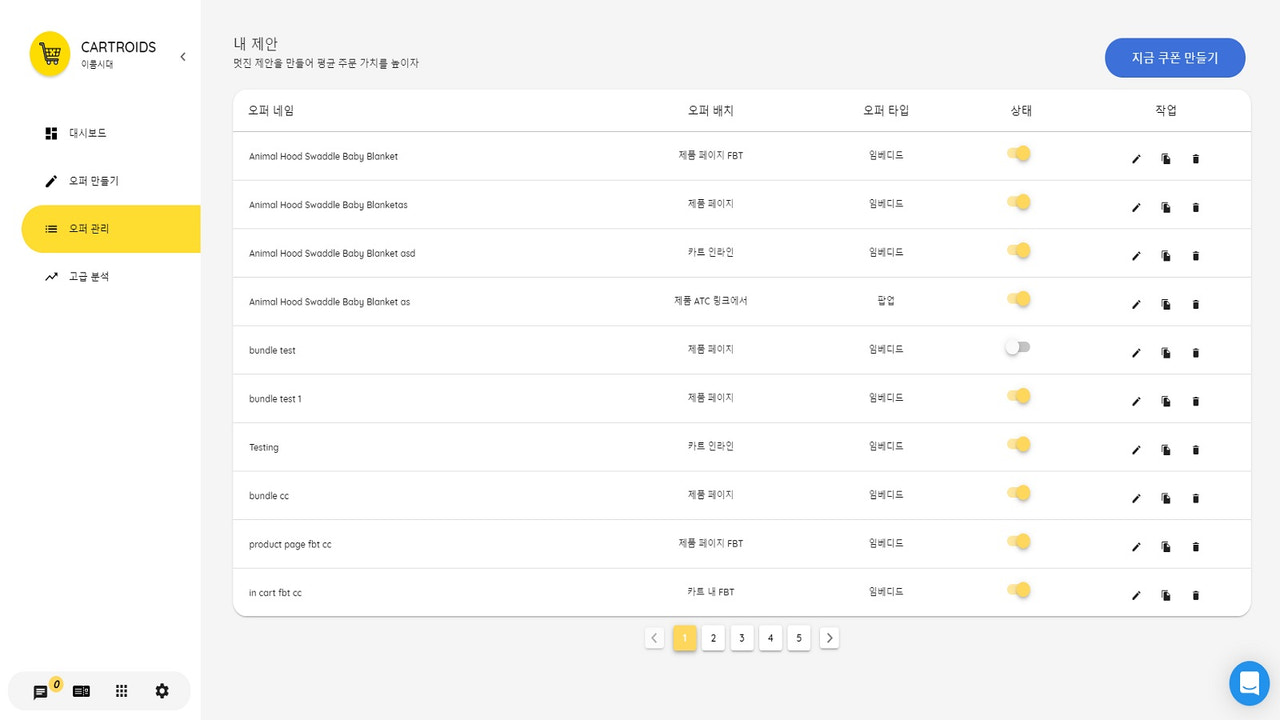Click the Cartroids cart logo

point(50,54)
